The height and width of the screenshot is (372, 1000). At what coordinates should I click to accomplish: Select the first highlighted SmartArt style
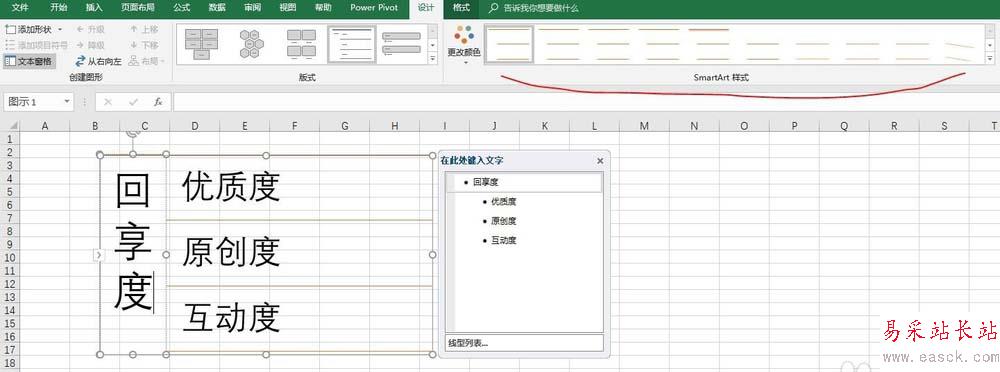(x=509, y=44)
